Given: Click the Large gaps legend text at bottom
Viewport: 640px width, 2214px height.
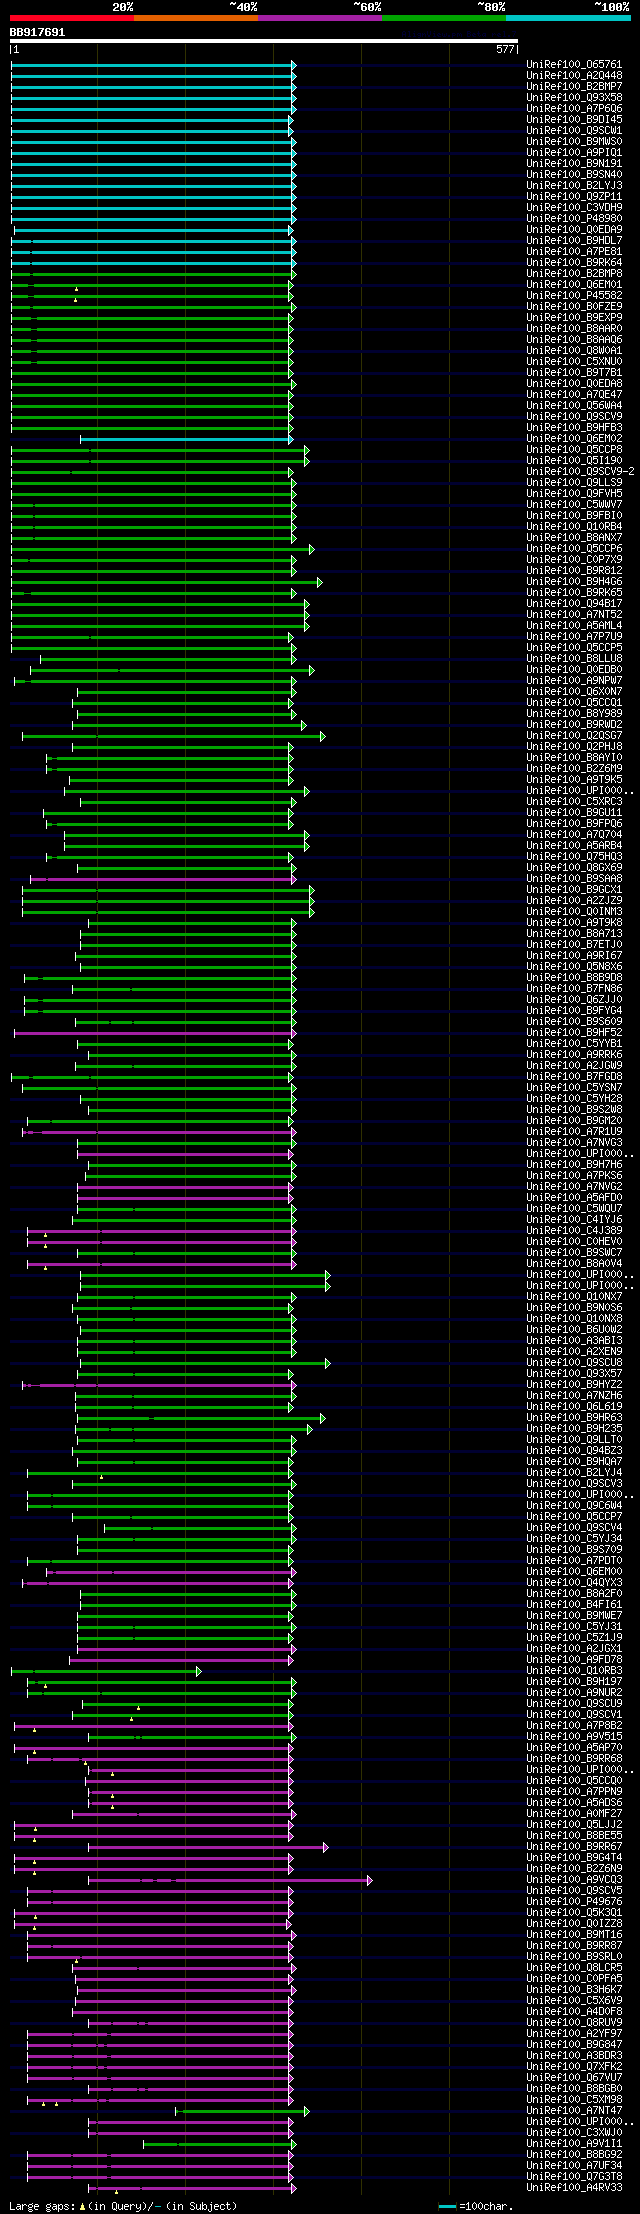Looking at the screenshot, I should (x=123, y=2206).
